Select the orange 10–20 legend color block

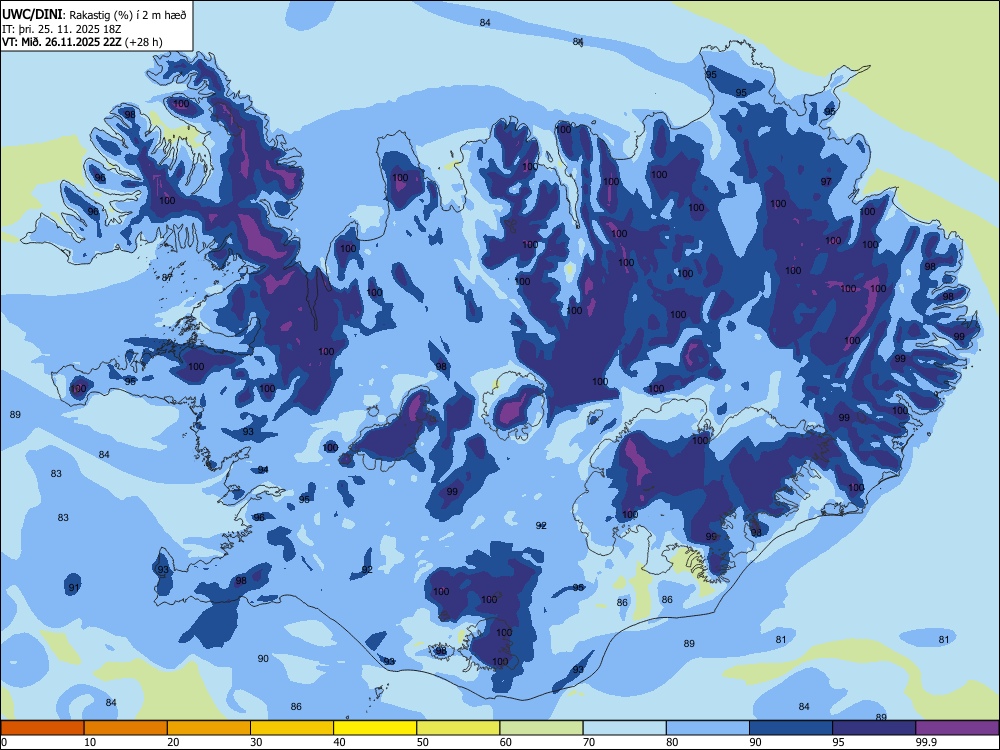(x=126, y=728)
